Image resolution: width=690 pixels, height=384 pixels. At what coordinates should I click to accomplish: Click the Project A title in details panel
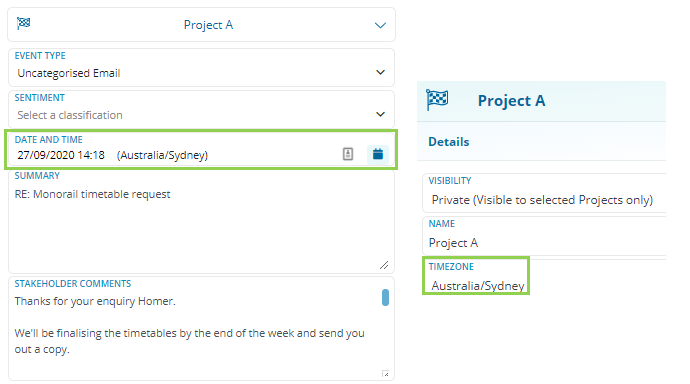511,101
